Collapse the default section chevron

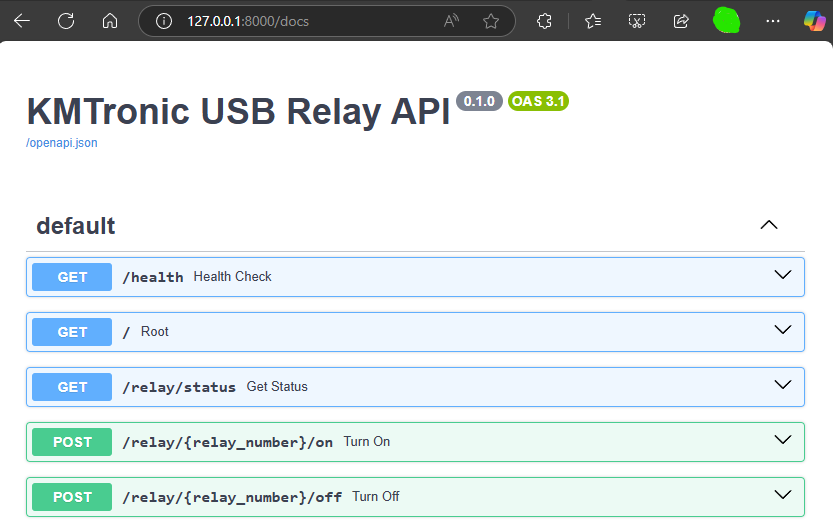(x=769, y=225)
